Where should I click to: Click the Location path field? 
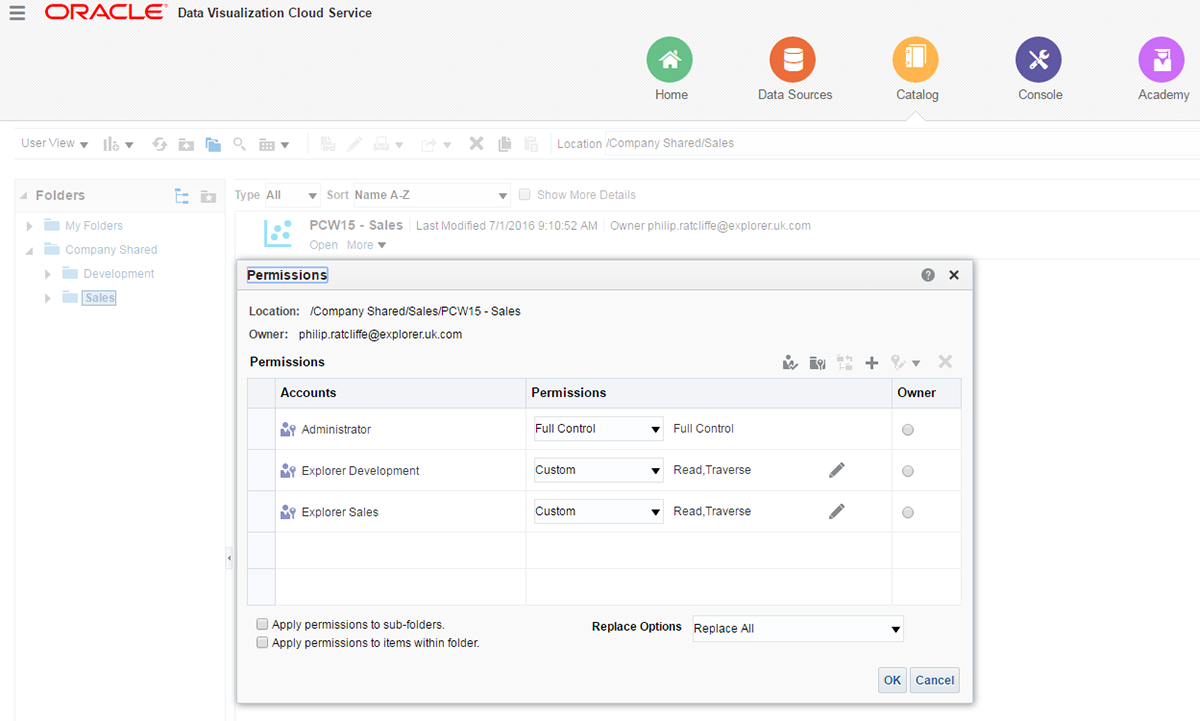[900, 143]
